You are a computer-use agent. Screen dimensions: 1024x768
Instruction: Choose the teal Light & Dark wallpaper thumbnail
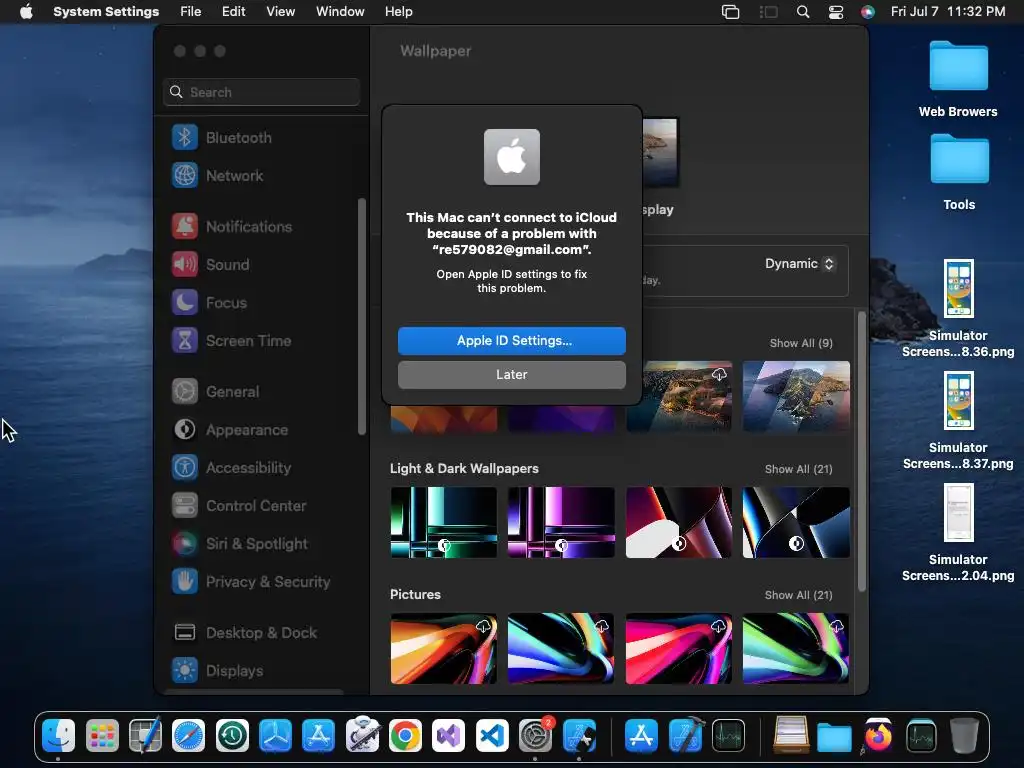click(x=443, y=522)
